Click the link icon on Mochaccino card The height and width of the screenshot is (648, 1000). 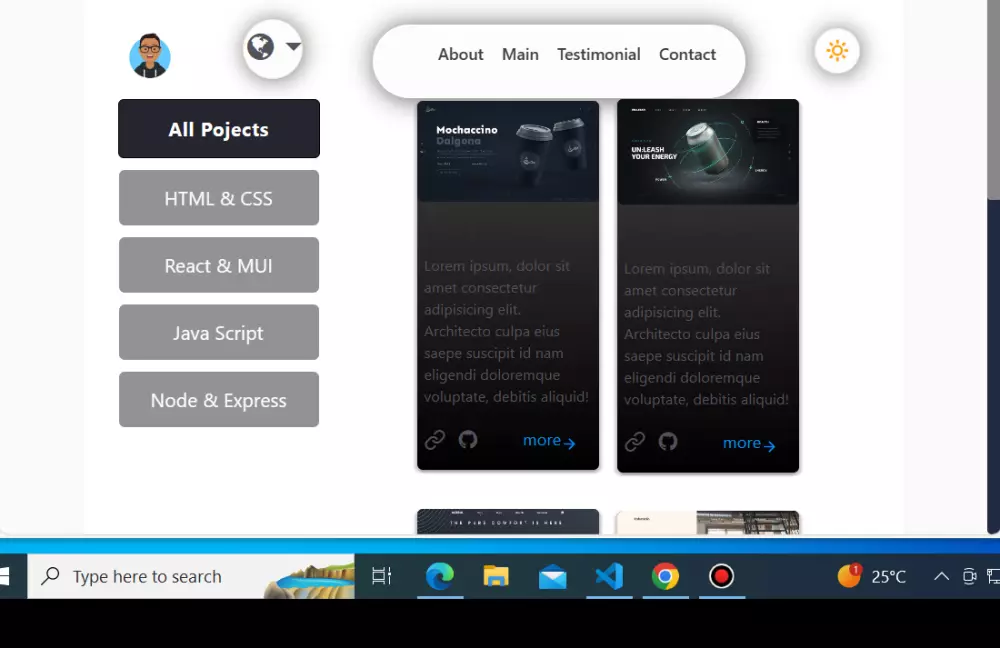click(435, 440)
